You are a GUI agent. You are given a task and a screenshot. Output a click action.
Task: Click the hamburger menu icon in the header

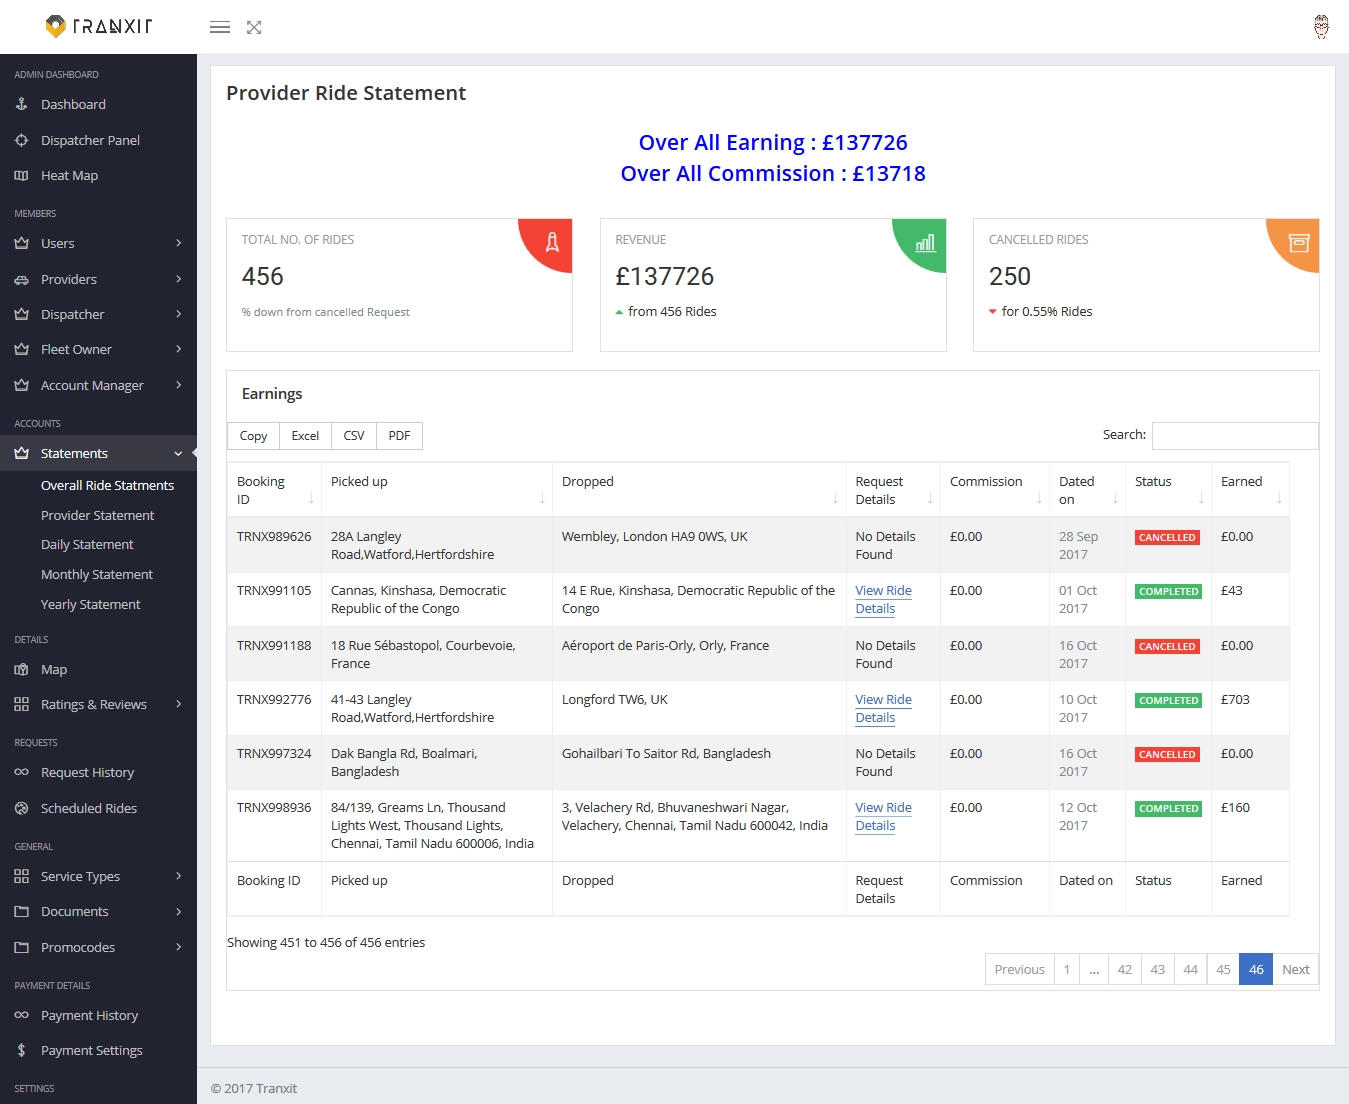[219, 27]
